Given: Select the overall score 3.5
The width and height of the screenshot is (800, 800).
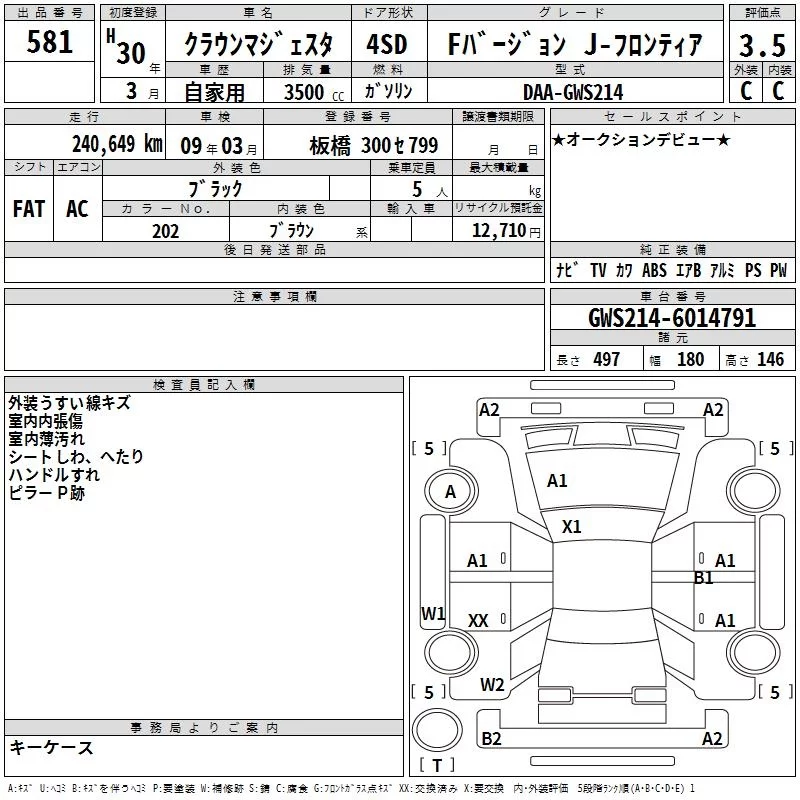Looking at the screenshot, I should 762,45.
